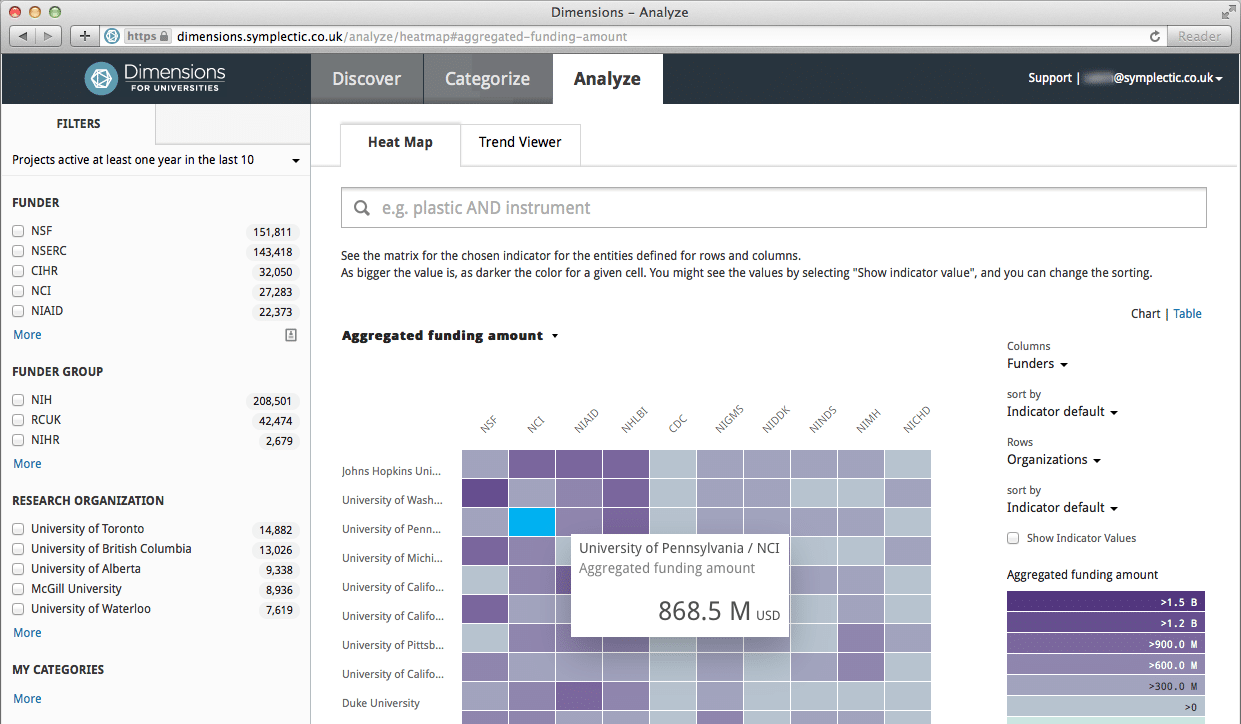Click More under My Categories
The height and width of the screenshot is (724, 1241).
(x=27, y=699)
